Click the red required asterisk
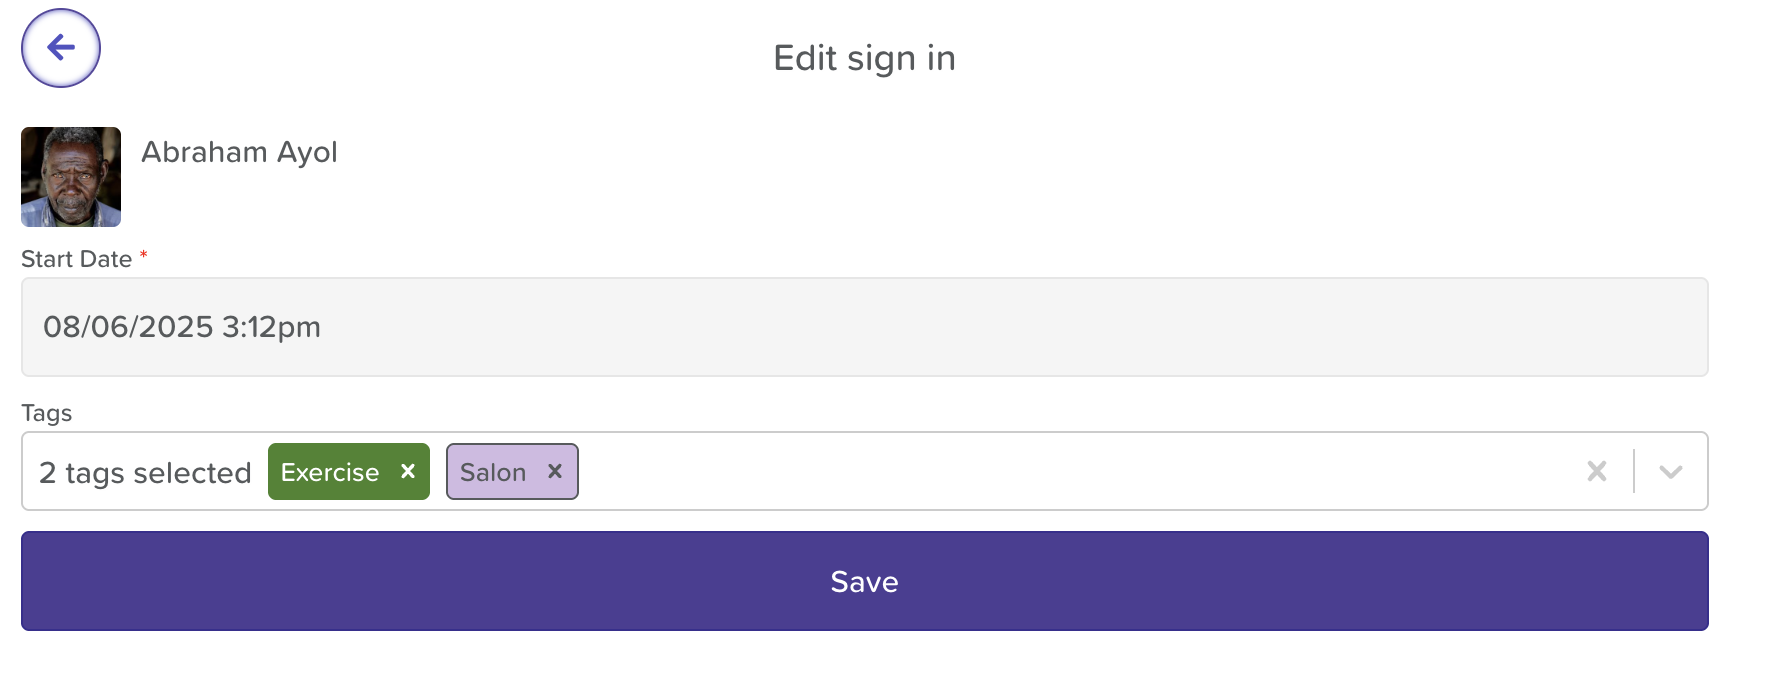The image size is (1766, 700). 144,256
